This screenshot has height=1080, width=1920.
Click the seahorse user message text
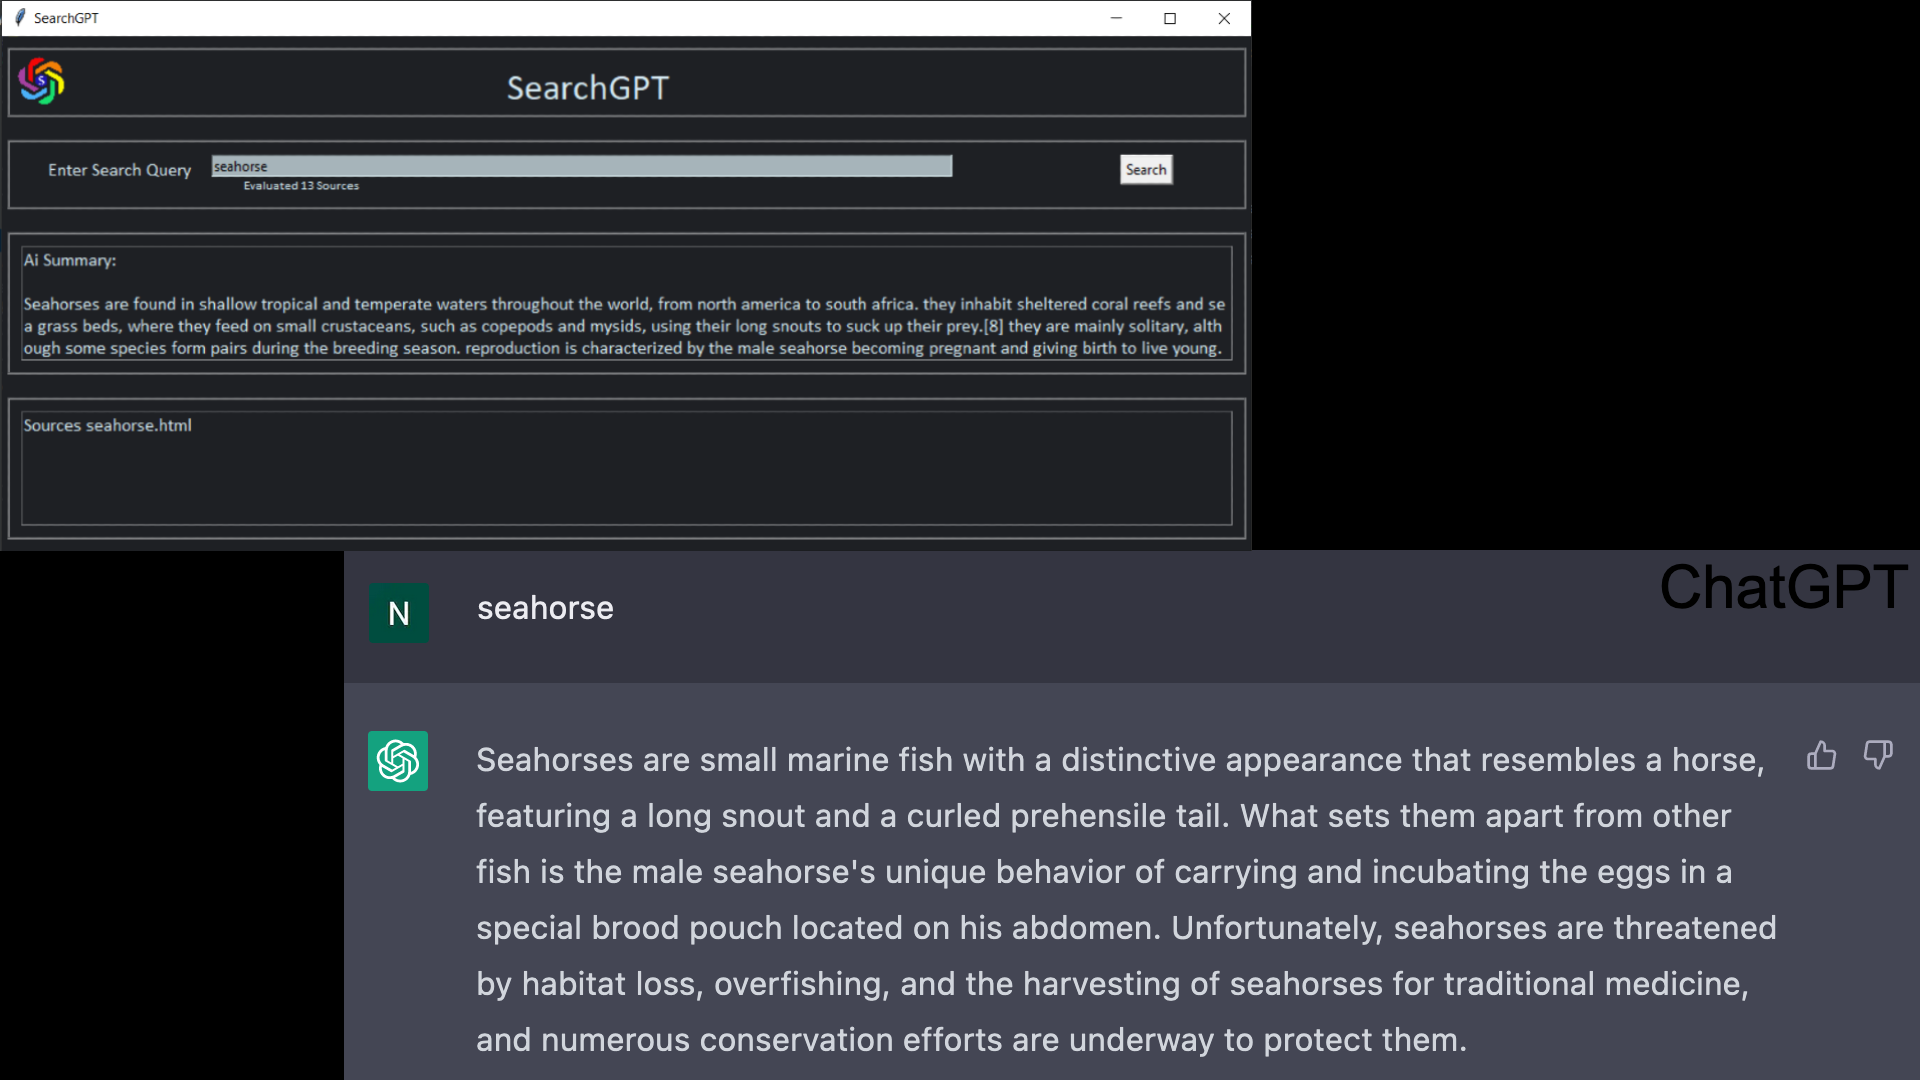click(545, 608)
